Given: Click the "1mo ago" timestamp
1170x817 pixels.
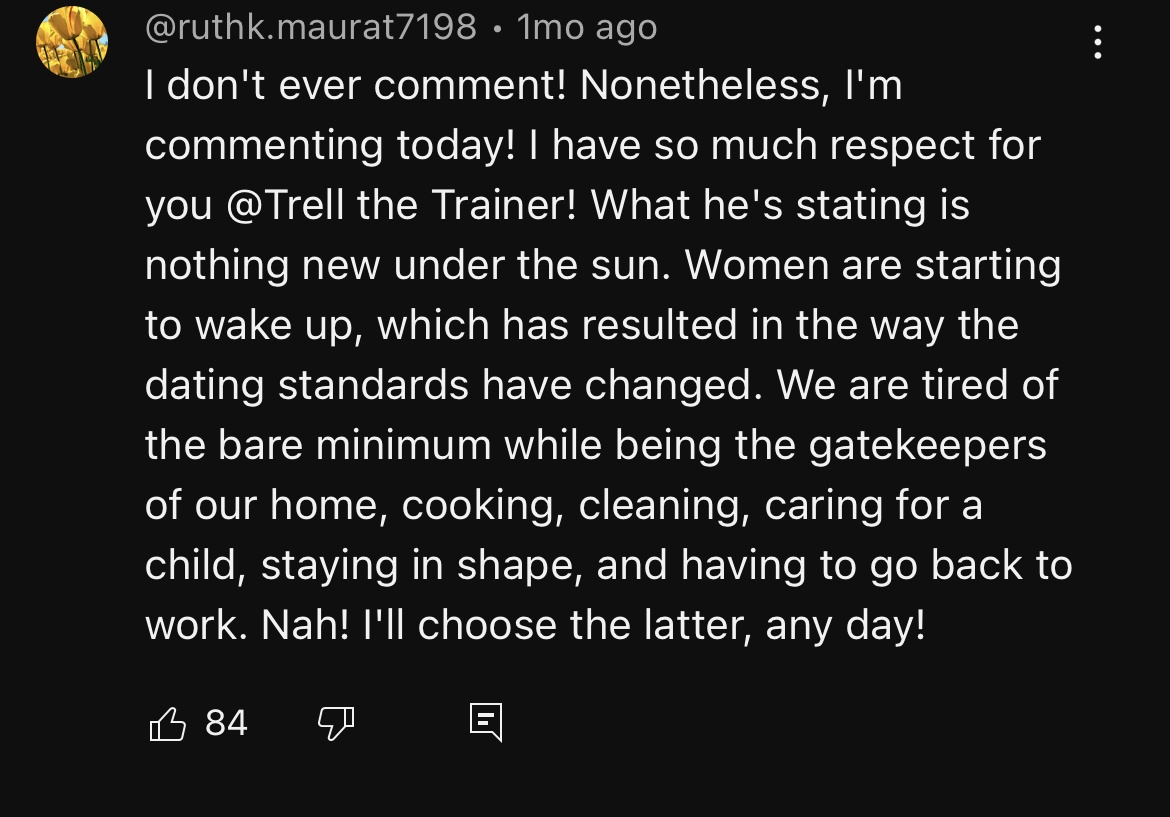Looking at the screenshot, I should (587, 27).
